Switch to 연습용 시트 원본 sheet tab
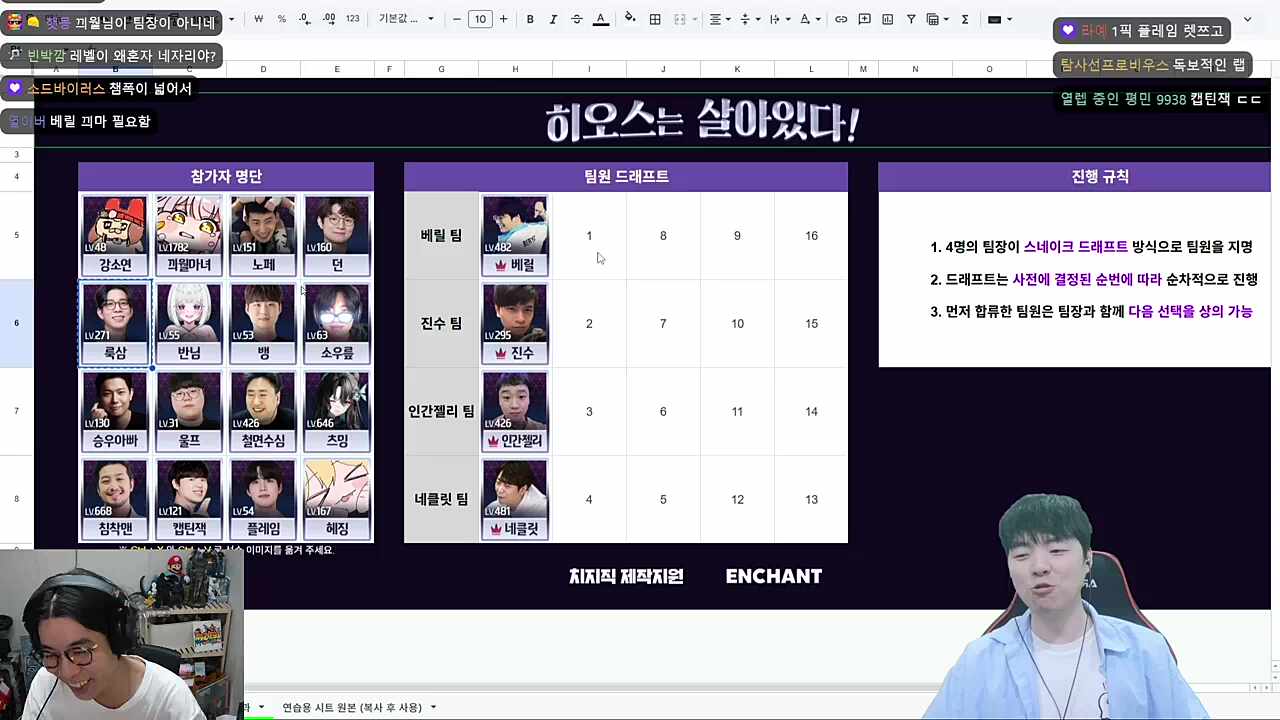 352,707
